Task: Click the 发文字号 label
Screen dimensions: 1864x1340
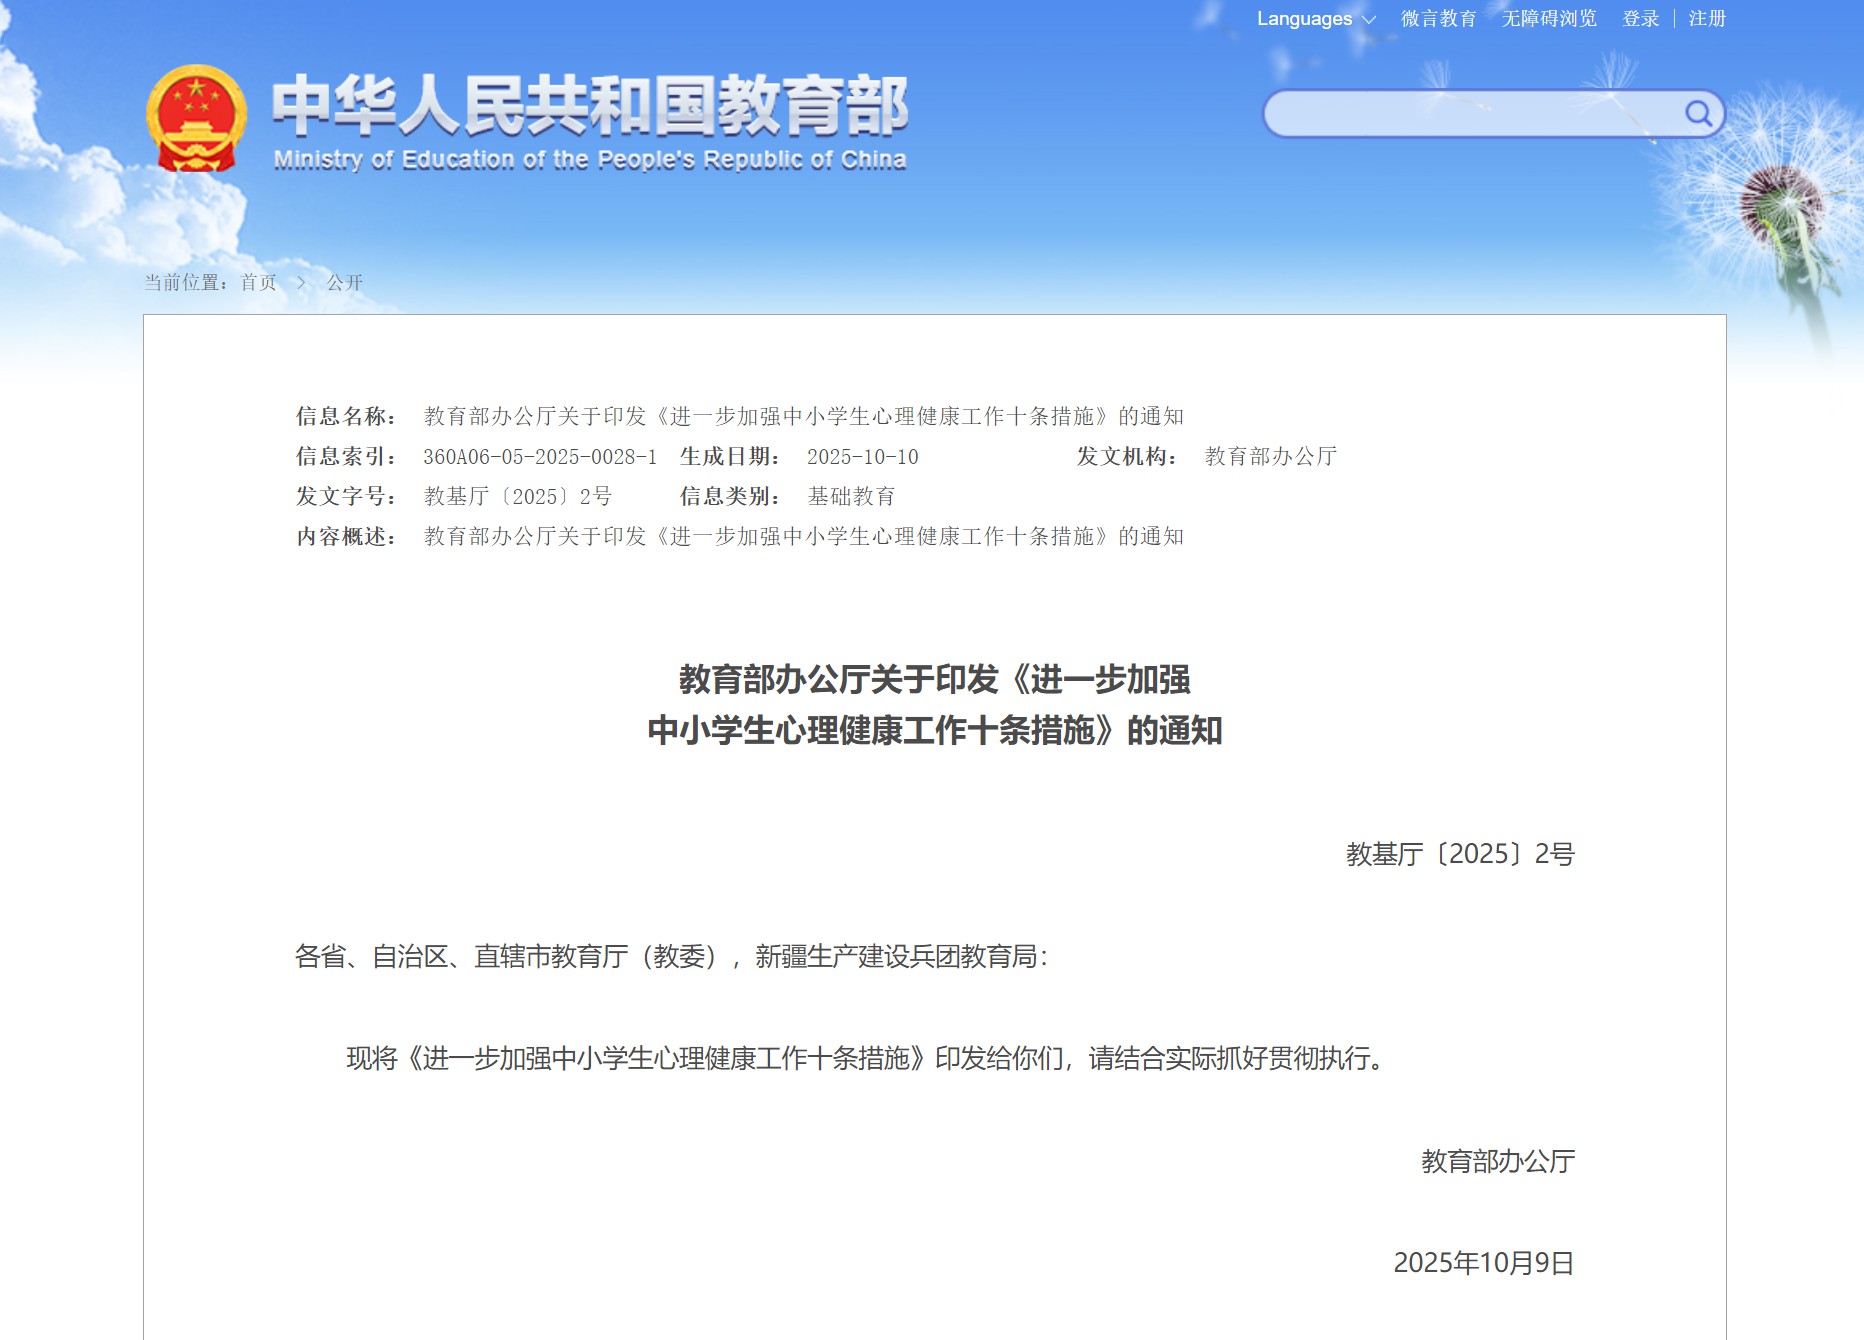Action: (x=346, y=497)
